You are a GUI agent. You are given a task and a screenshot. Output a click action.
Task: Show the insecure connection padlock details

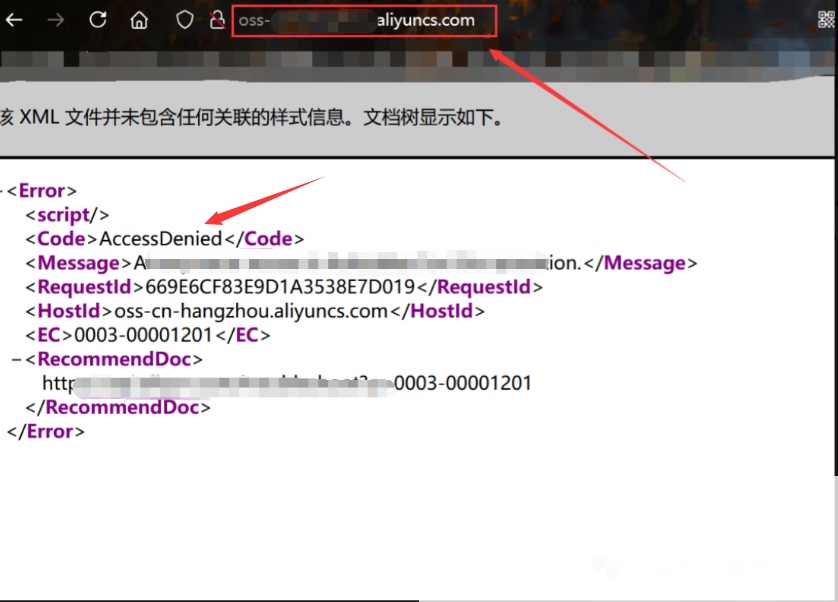tap(217, 20)
